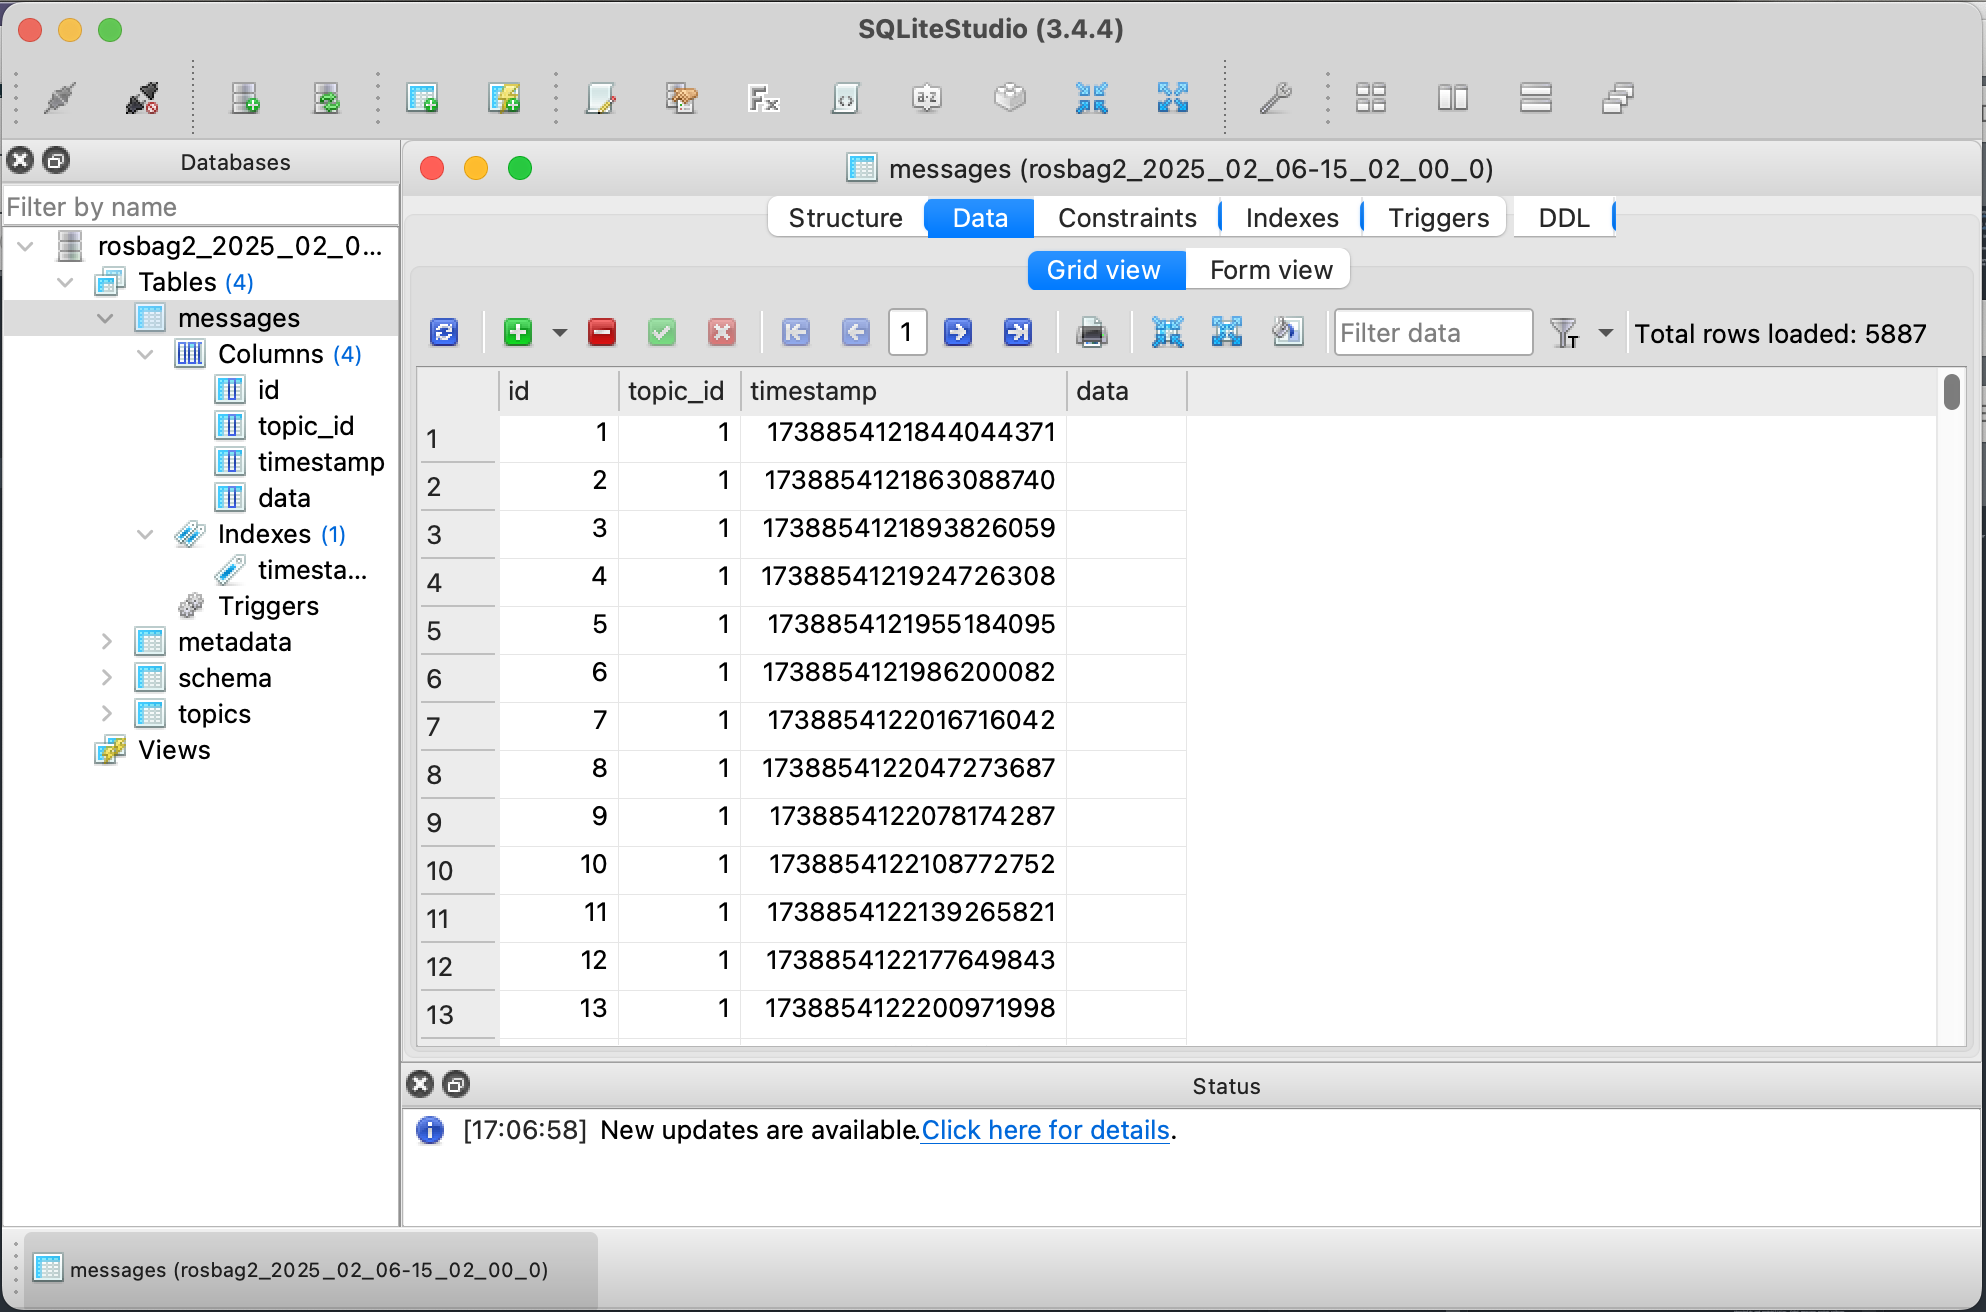1986x1312 pixels.
Task: Click the Filter by name field
Action: coord(201,207)
